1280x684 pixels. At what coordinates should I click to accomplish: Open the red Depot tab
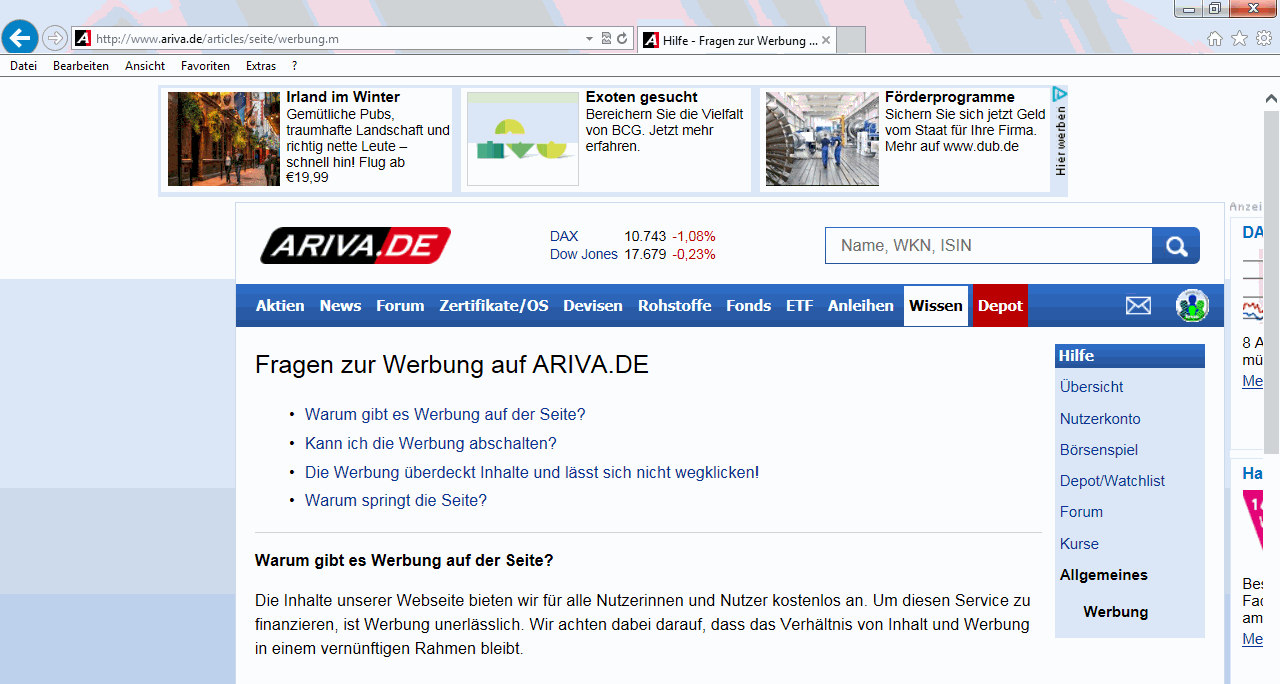(x=1000, y=306)
